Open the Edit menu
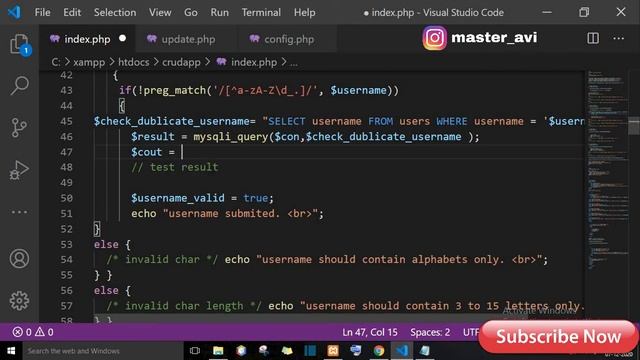 click(72, 13)
